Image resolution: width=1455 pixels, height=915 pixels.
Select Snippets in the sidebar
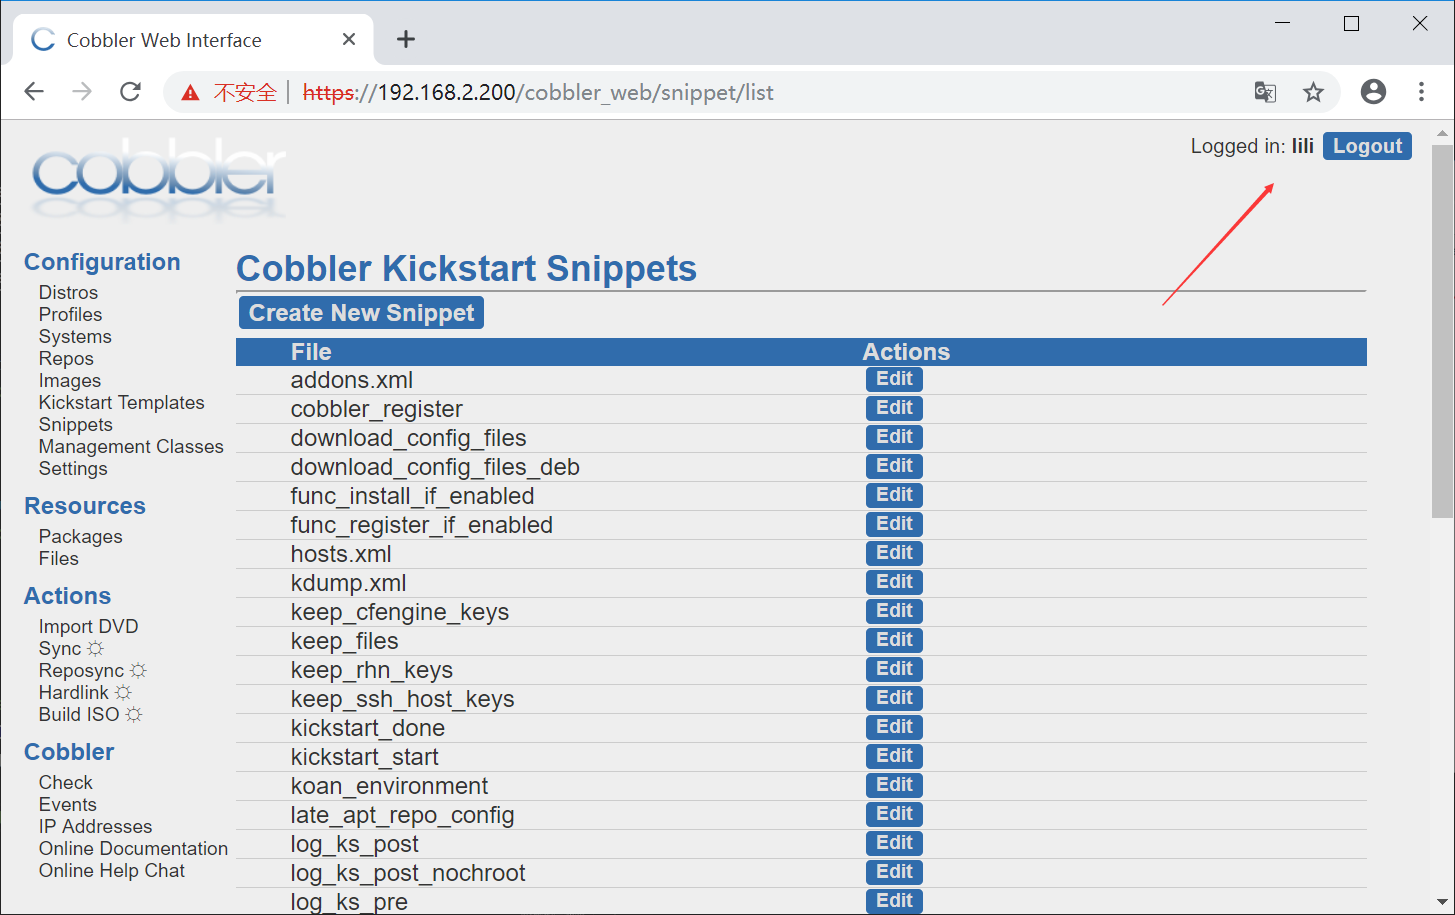(x=76, y=425)
